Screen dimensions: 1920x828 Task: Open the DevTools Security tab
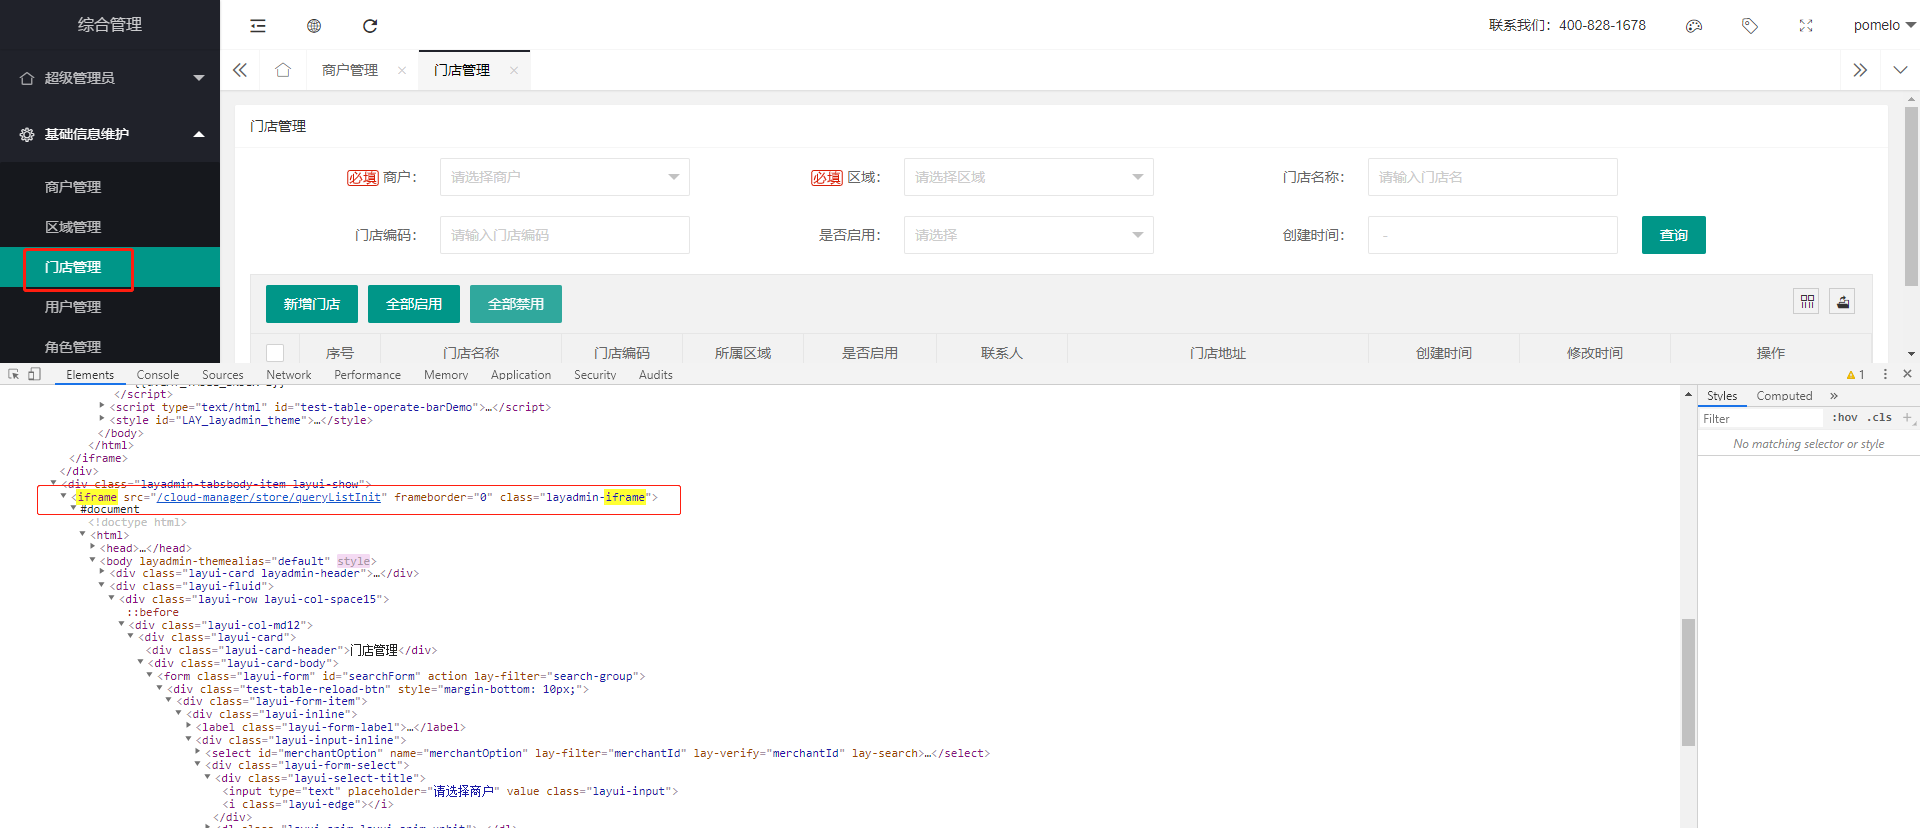click(x=595, y=375)
